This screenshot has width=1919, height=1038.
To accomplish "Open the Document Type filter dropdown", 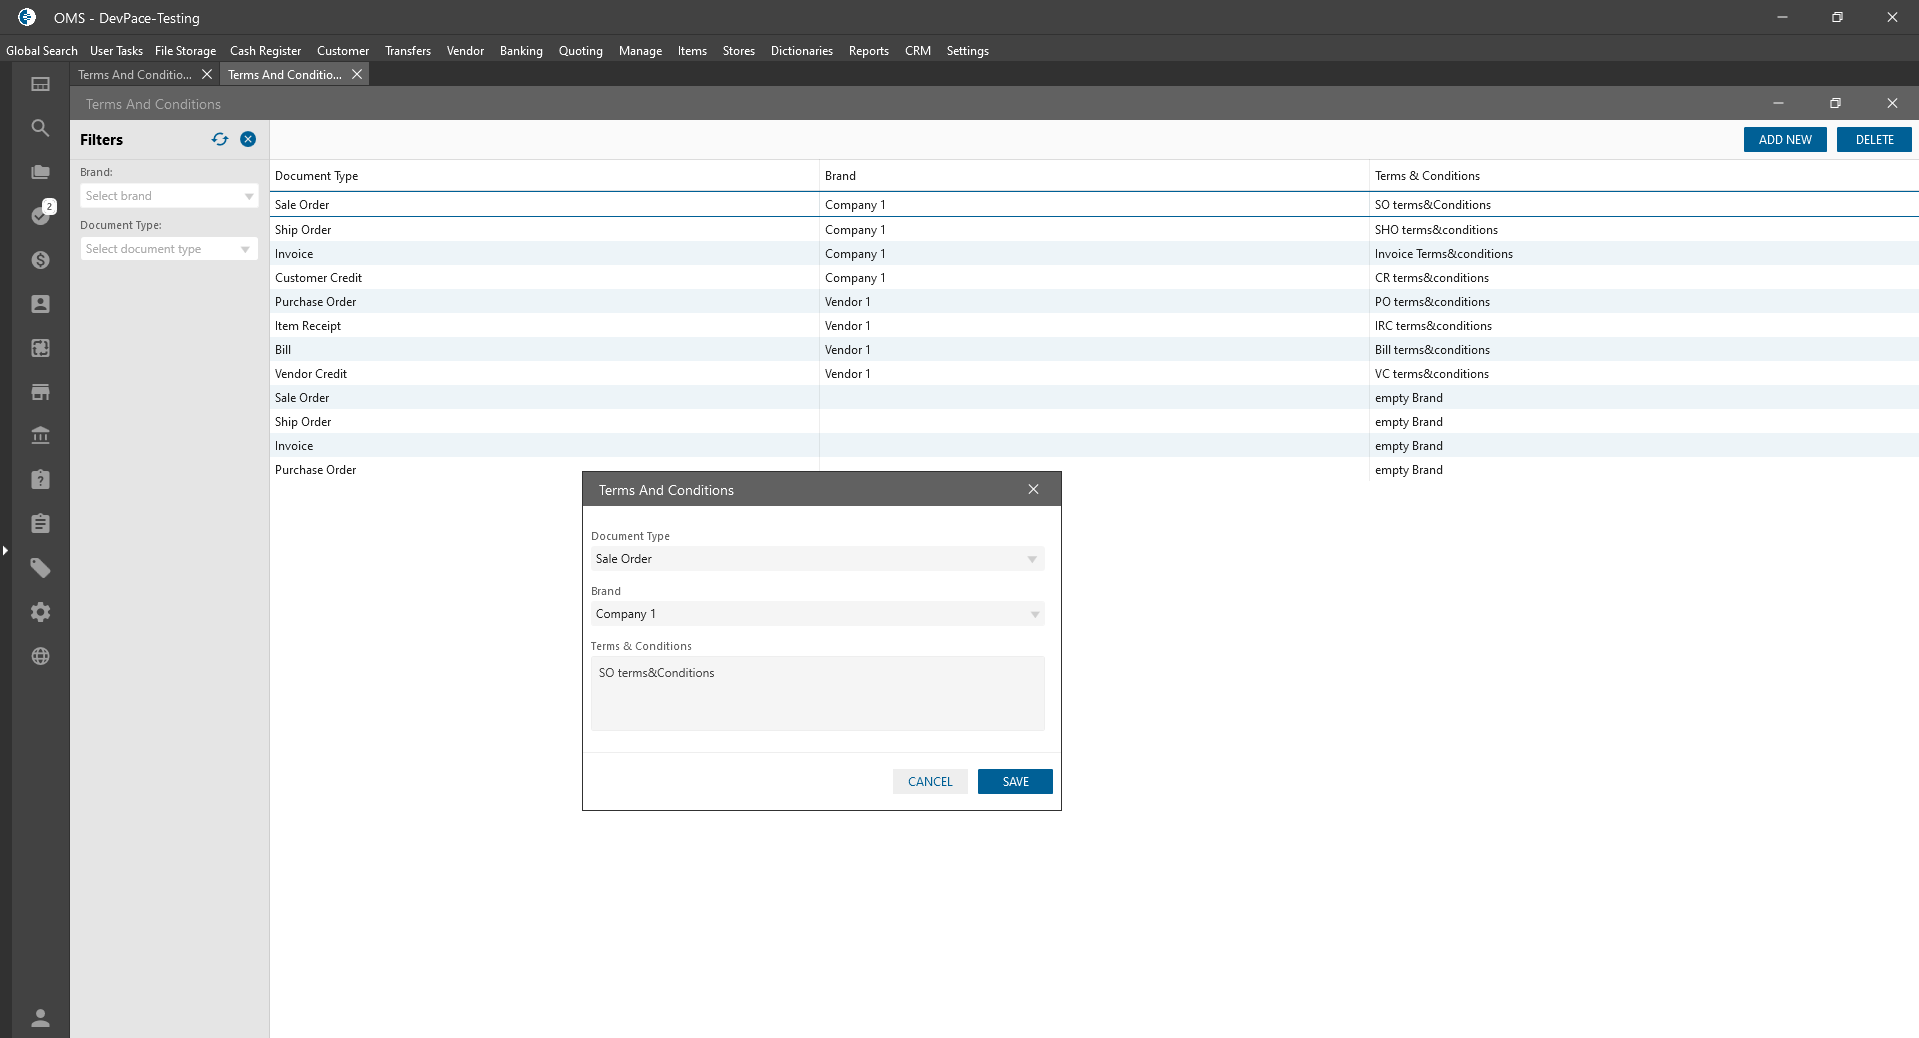I will click(x=169, y=249).
